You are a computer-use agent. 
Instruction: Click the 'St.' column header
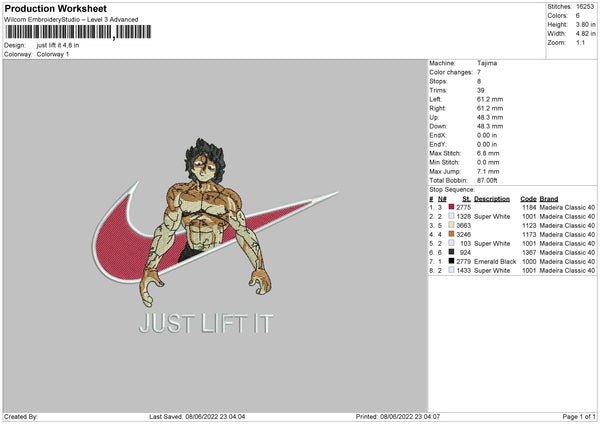click(x=466, y=199)
